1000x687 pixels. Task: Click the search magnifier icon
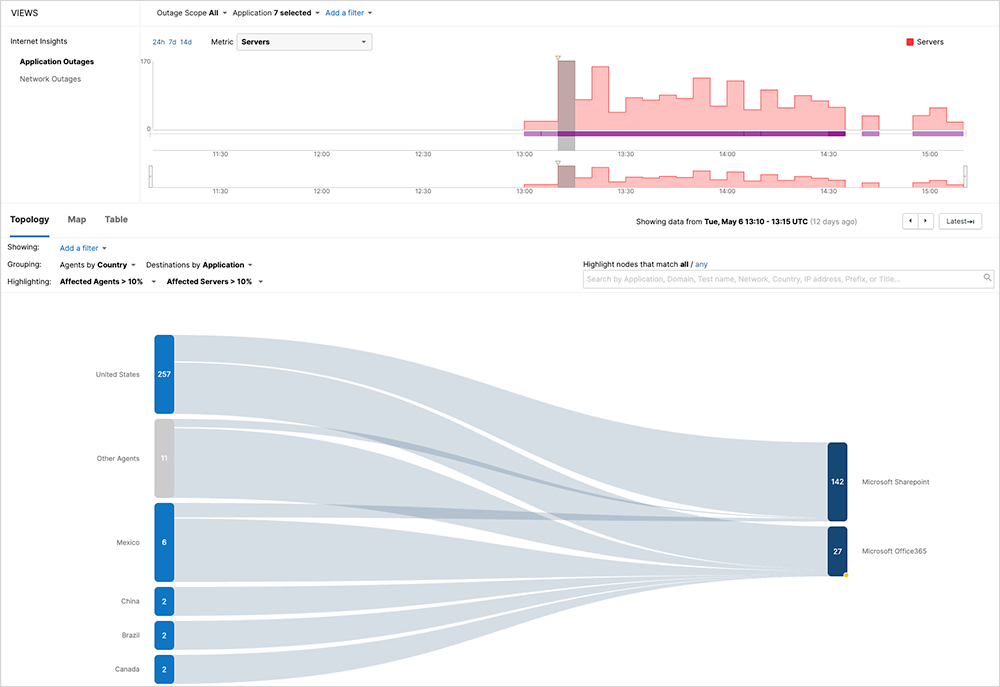tap(987, 279)
